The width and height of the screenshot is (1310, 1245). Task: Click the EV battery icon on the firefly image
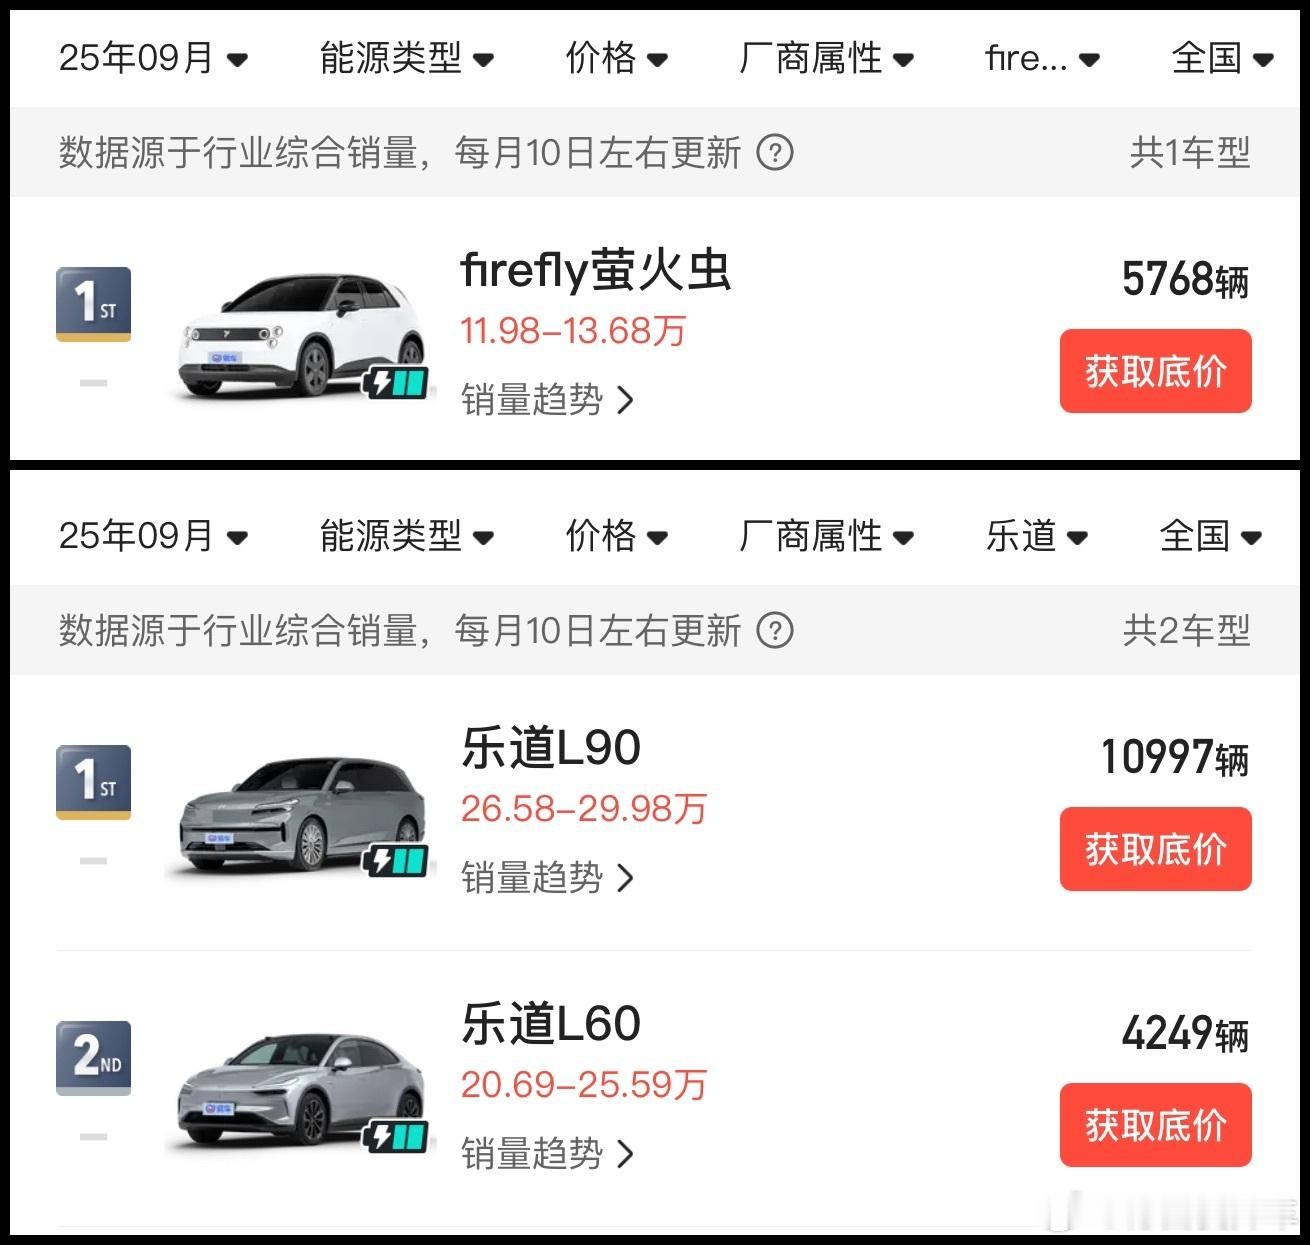tap(398, 383)
